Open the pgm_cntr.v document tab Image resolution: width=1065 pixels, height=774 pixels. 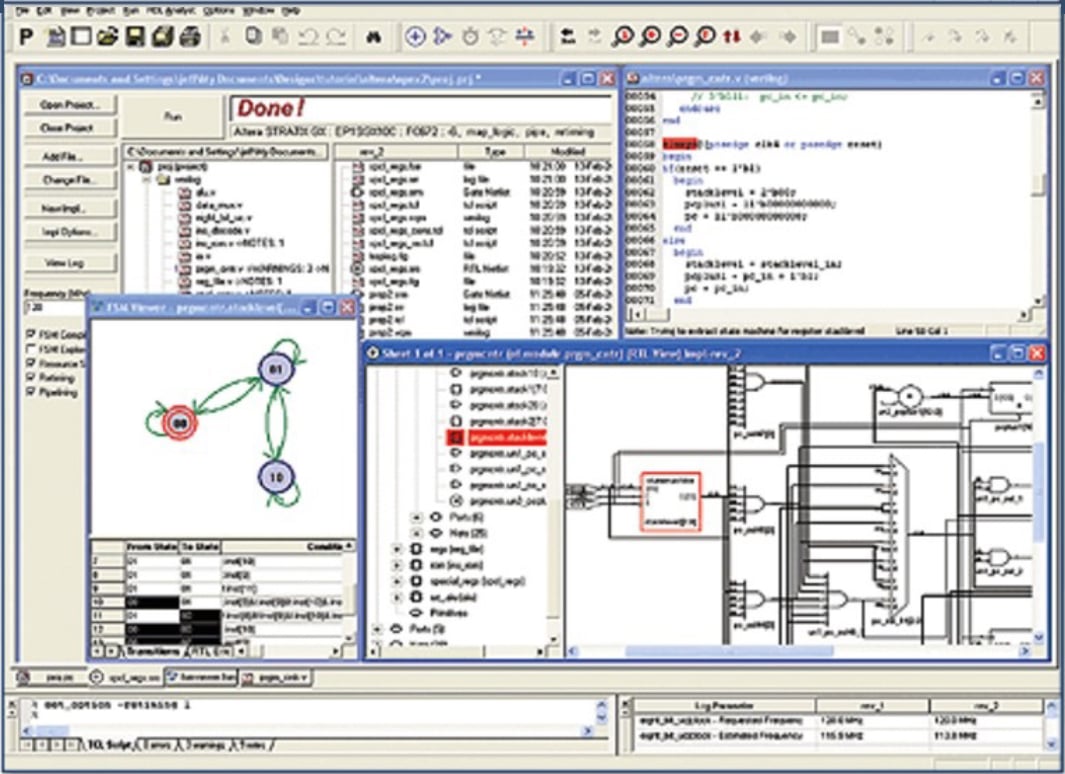276,677
